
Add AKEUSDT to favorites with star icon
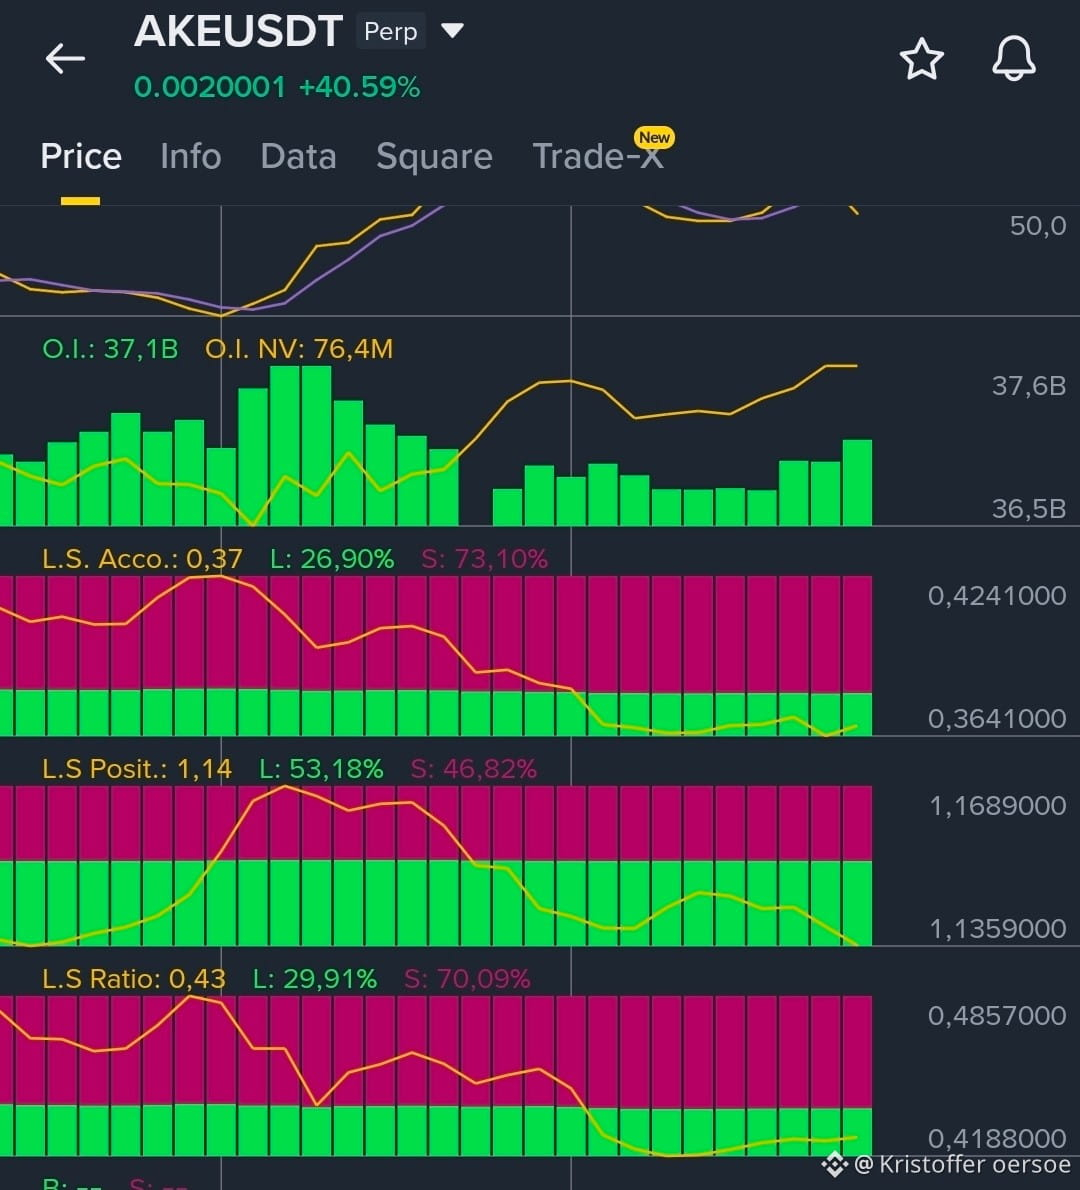pyautogui.click(x=921, y=59)
